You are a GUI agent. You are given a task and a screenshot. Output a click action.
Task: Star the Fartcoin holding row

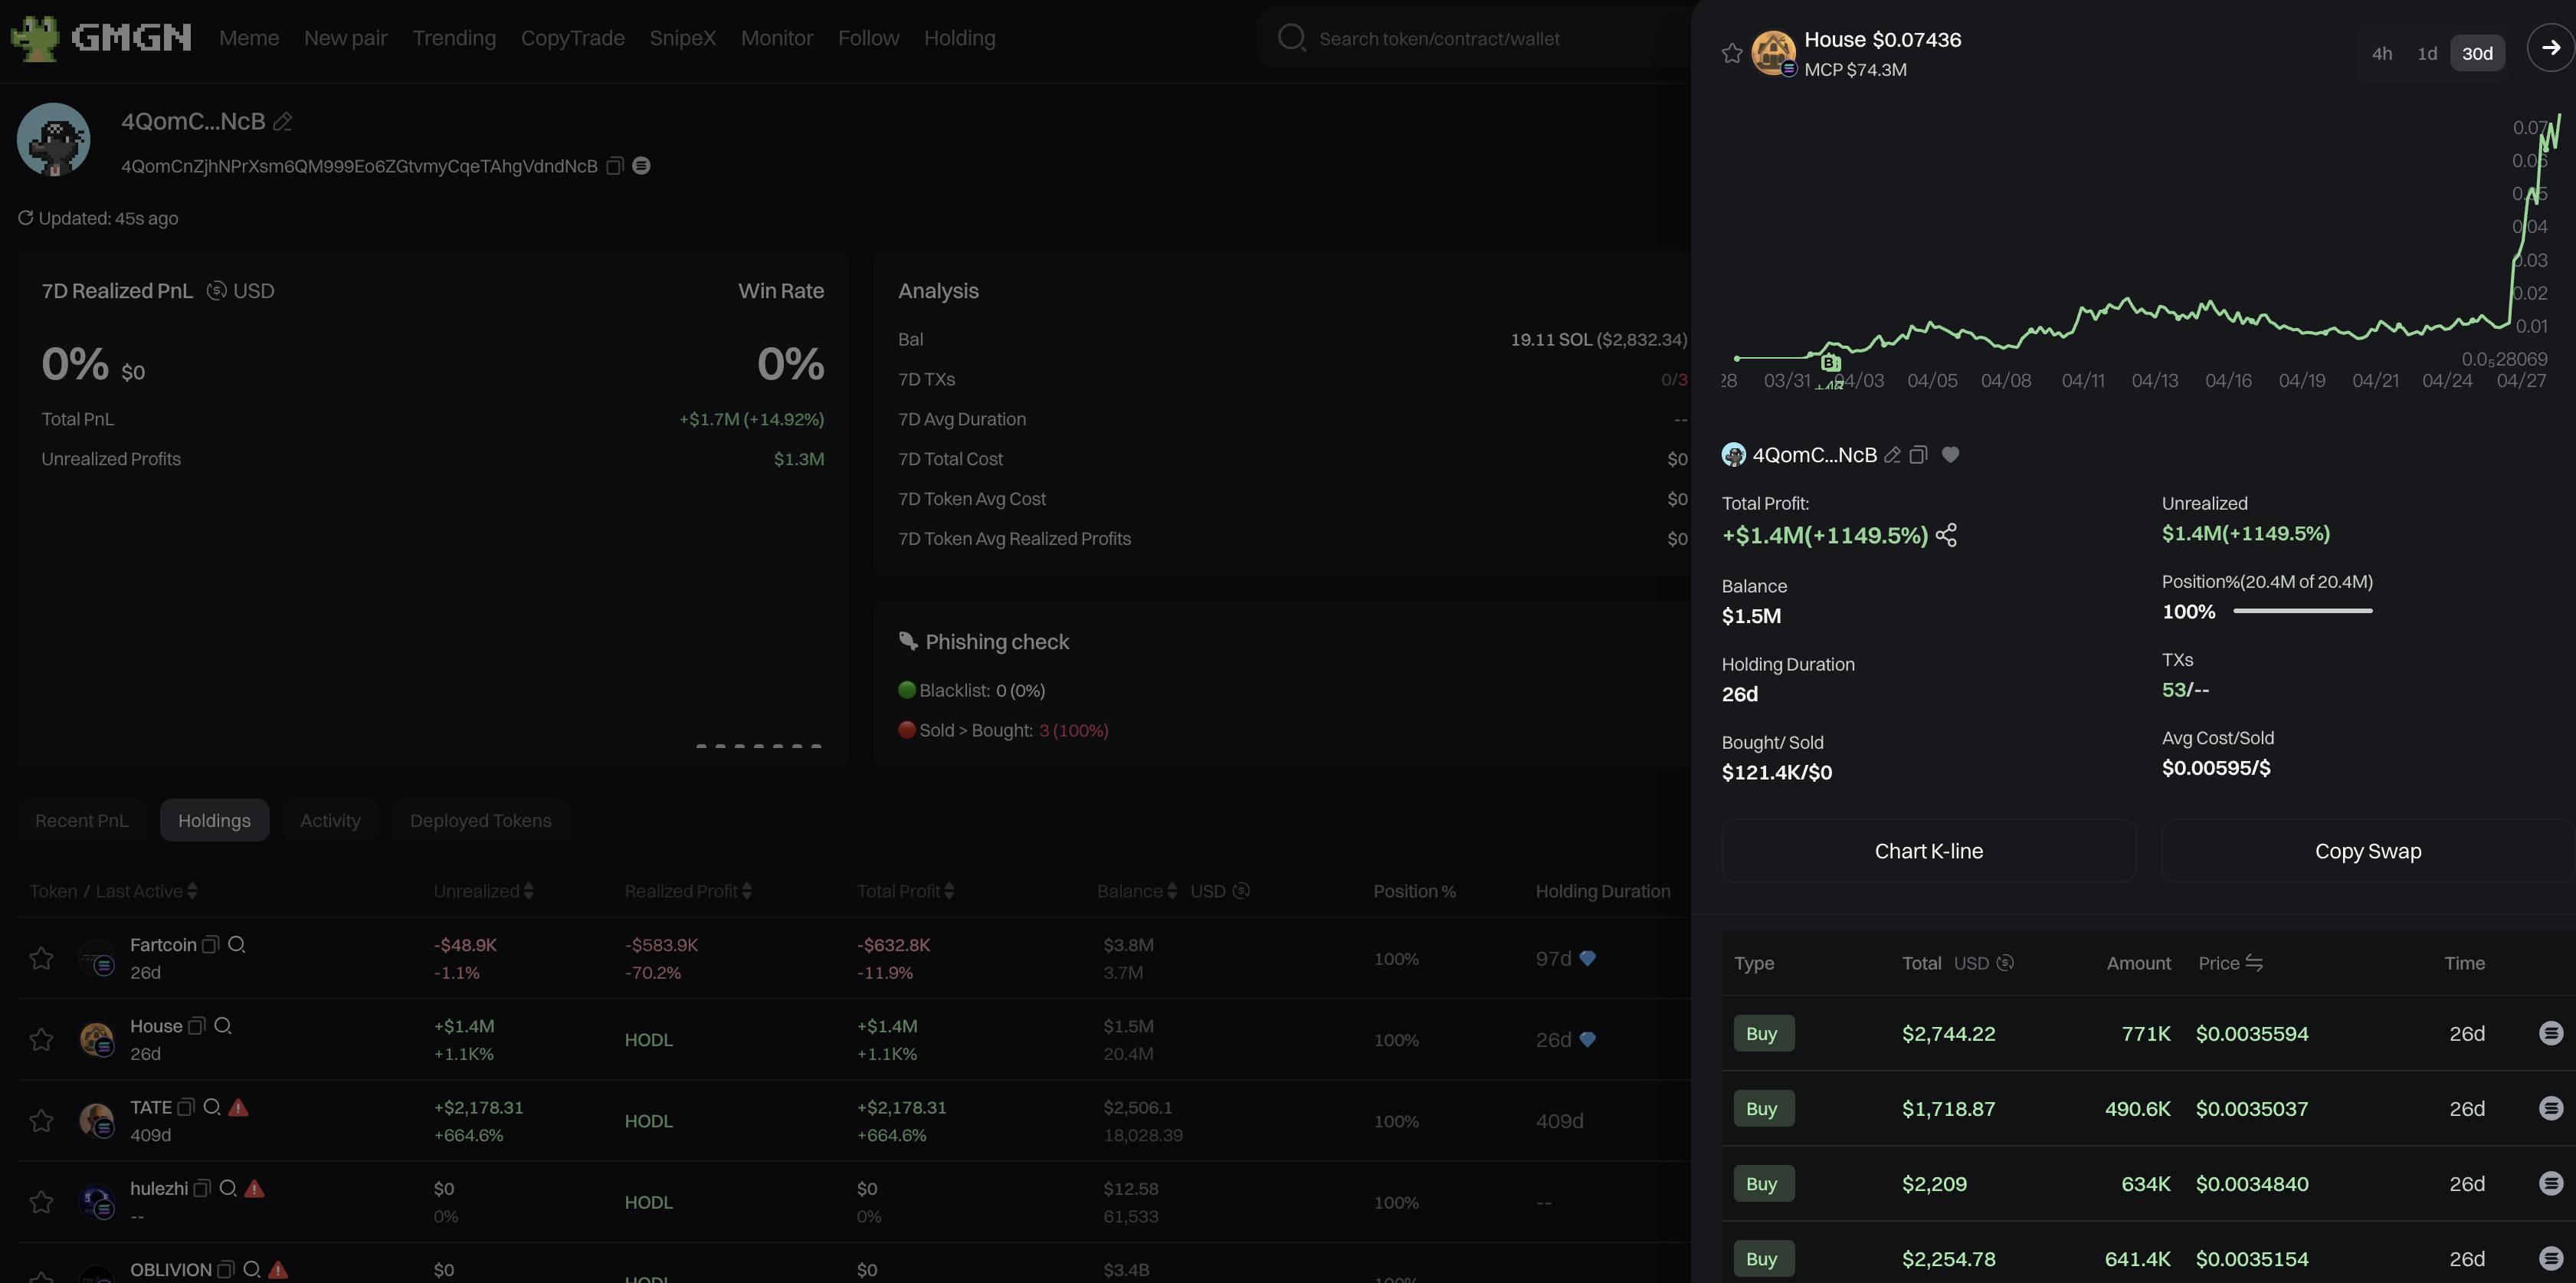(x=41, y=958)
